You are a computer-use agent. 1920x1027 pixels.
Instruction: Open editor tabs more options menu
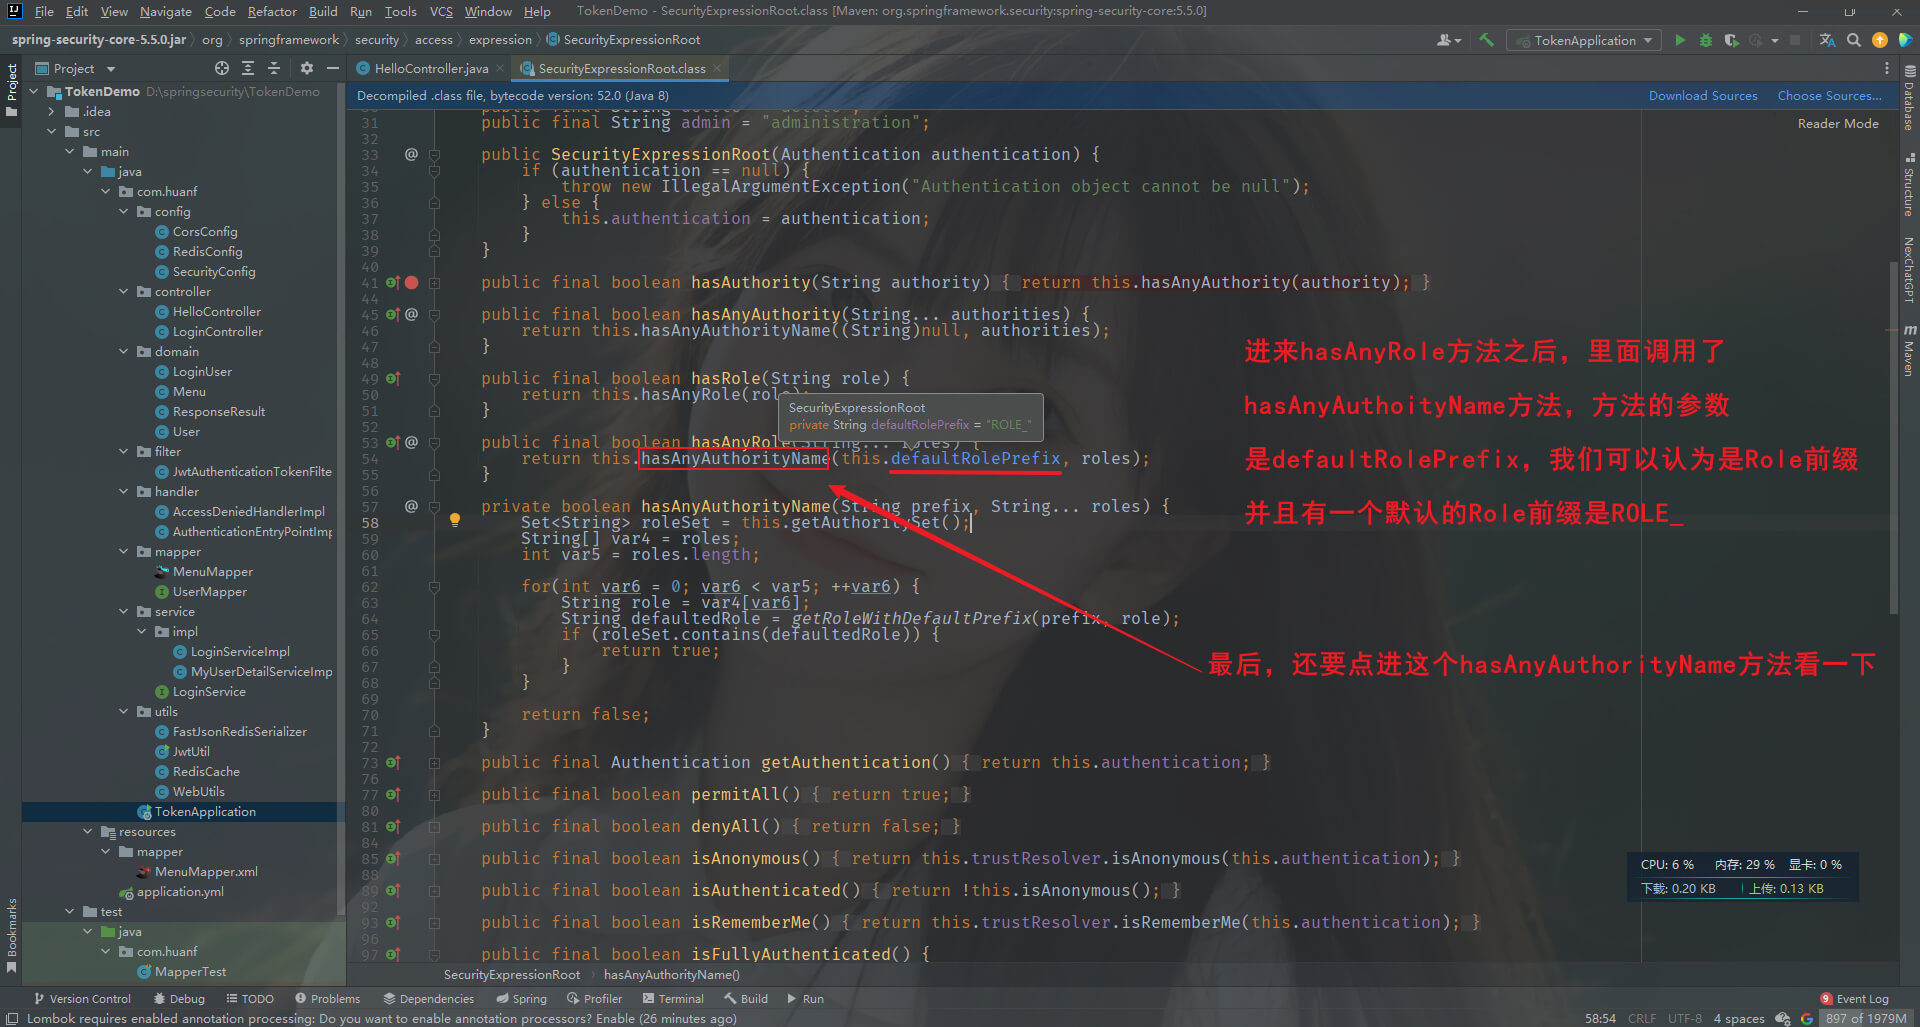[x=1887, y=68]
